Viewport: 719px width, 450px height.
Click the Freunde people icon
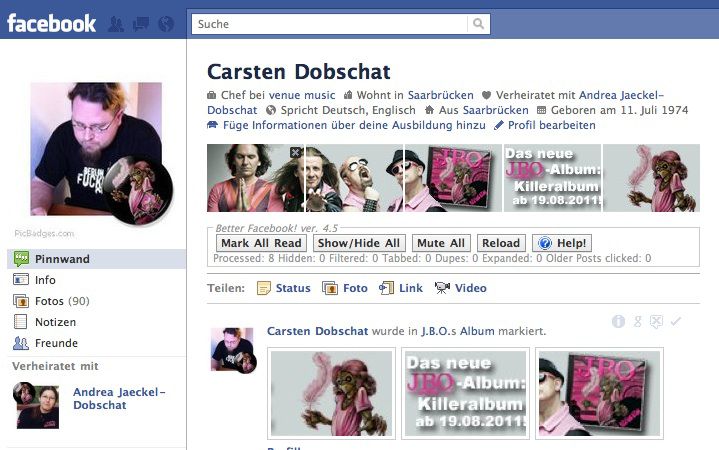pos(21,343)
